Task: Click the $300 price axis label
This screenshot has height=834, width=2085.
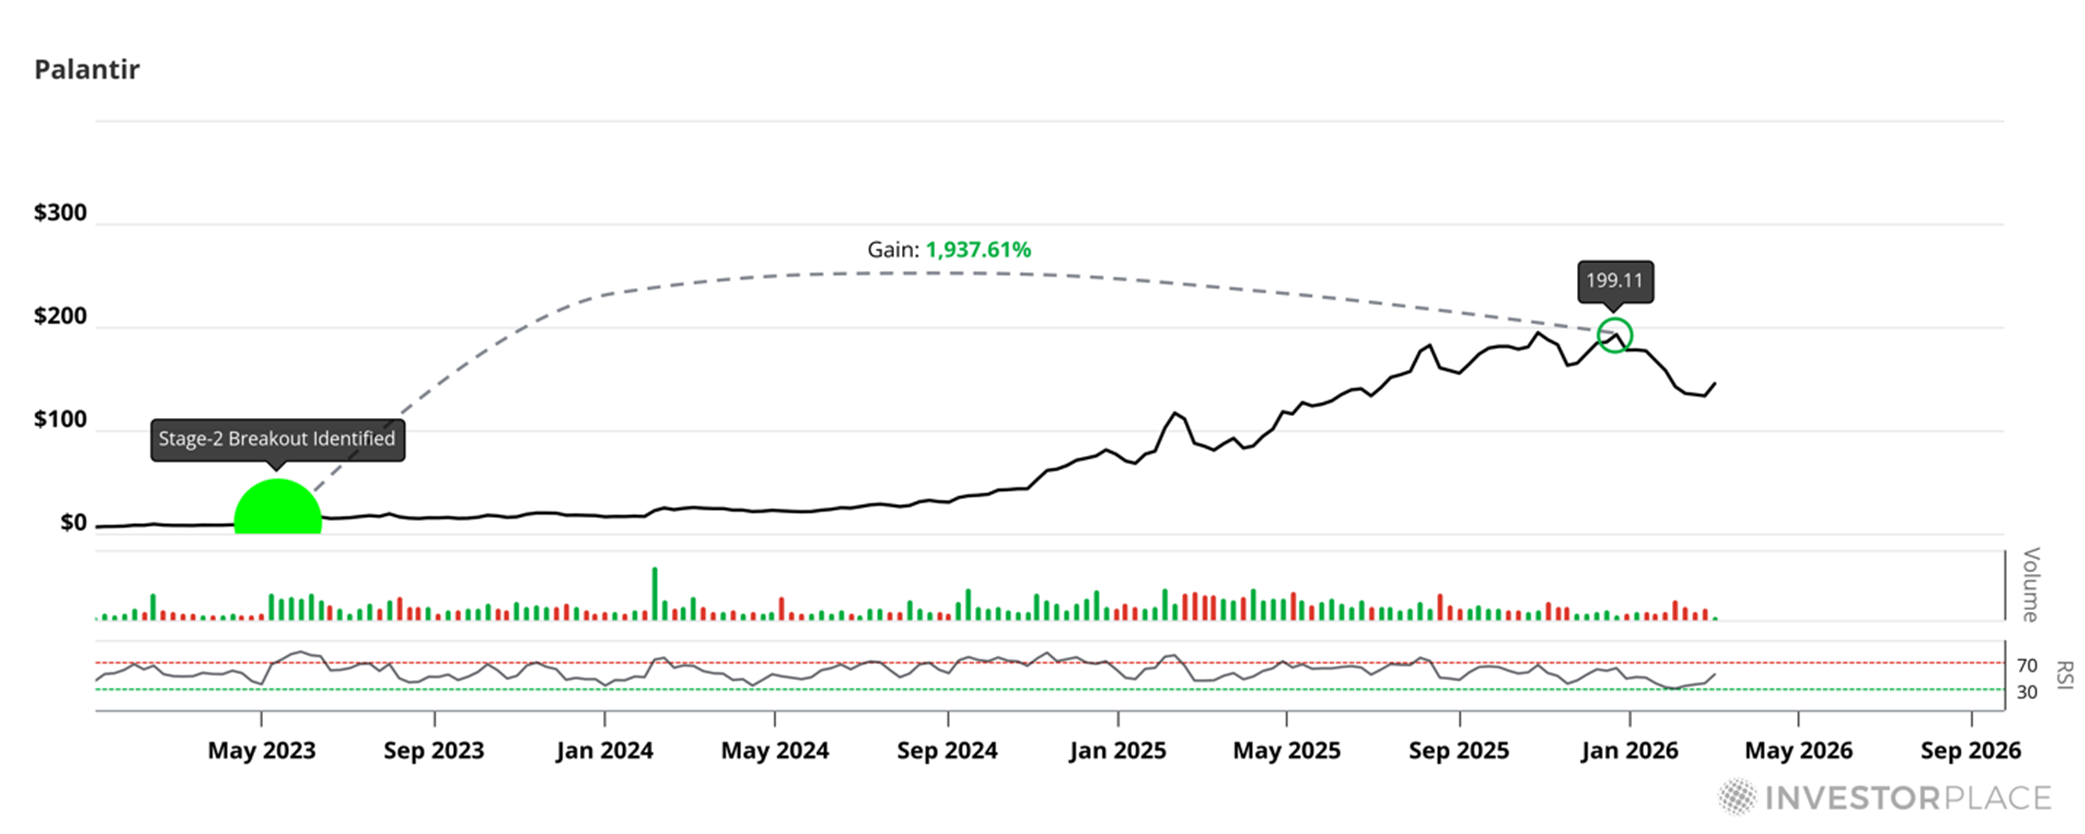Action: click(x=60, y=213)
